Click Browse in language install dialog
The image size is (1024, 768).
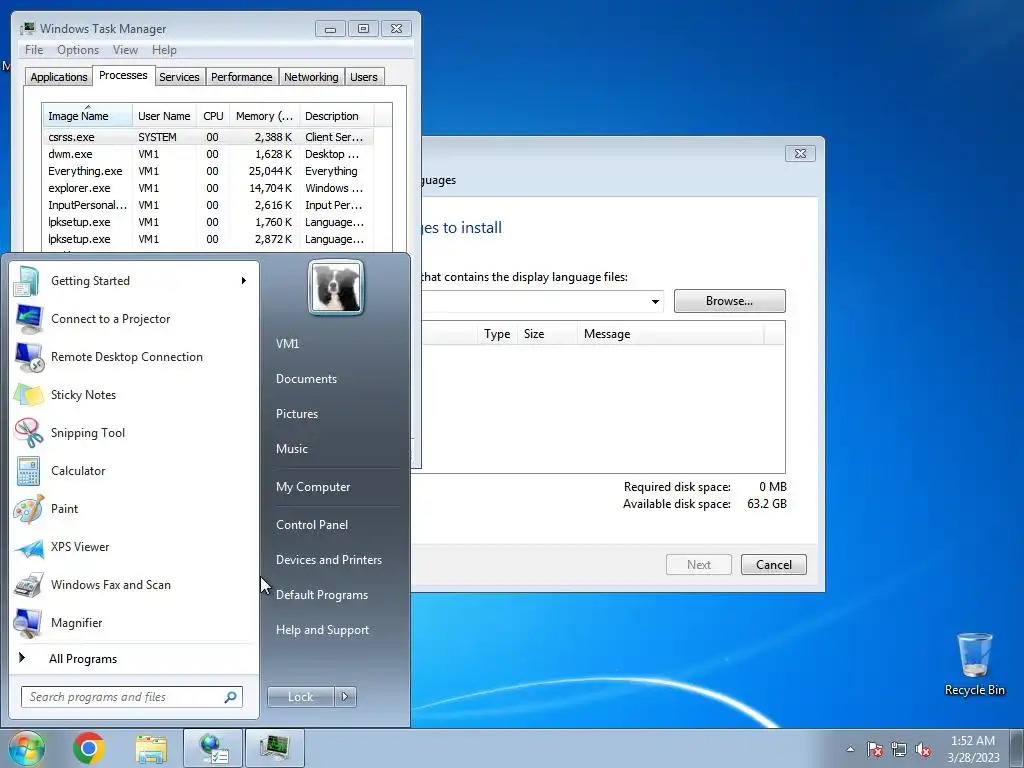729,301
